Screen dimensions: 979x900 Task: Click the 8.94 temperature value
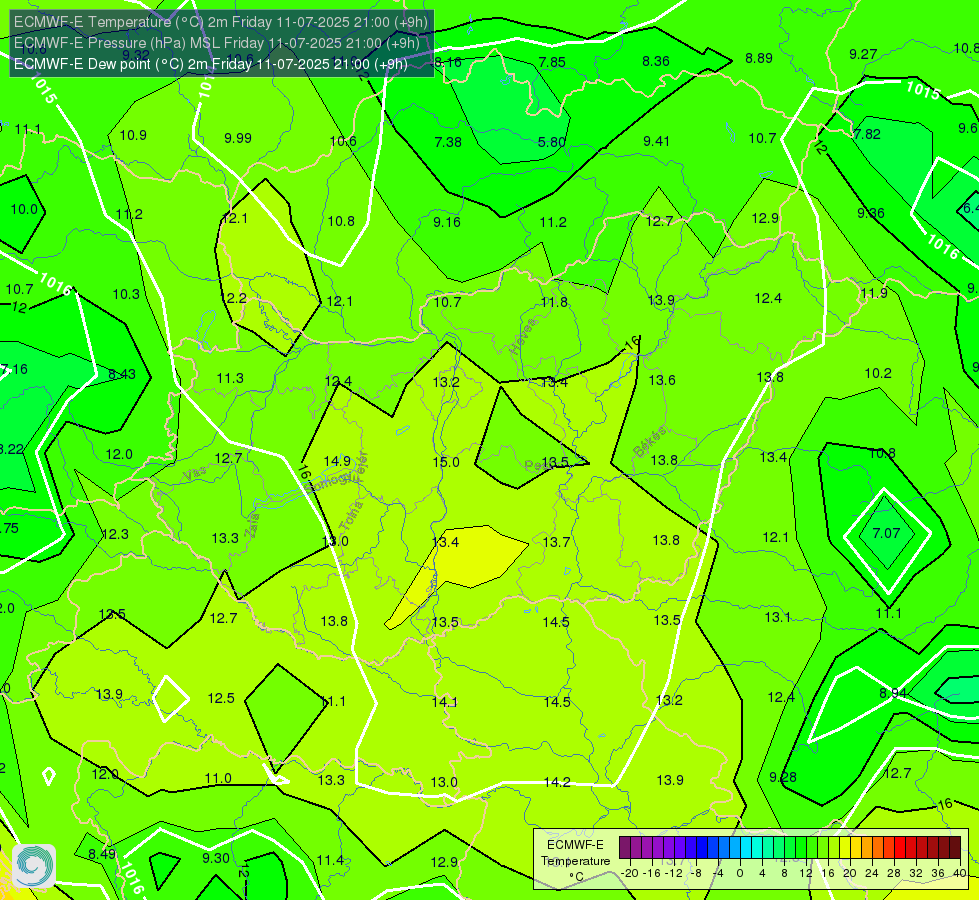(893, 693)
